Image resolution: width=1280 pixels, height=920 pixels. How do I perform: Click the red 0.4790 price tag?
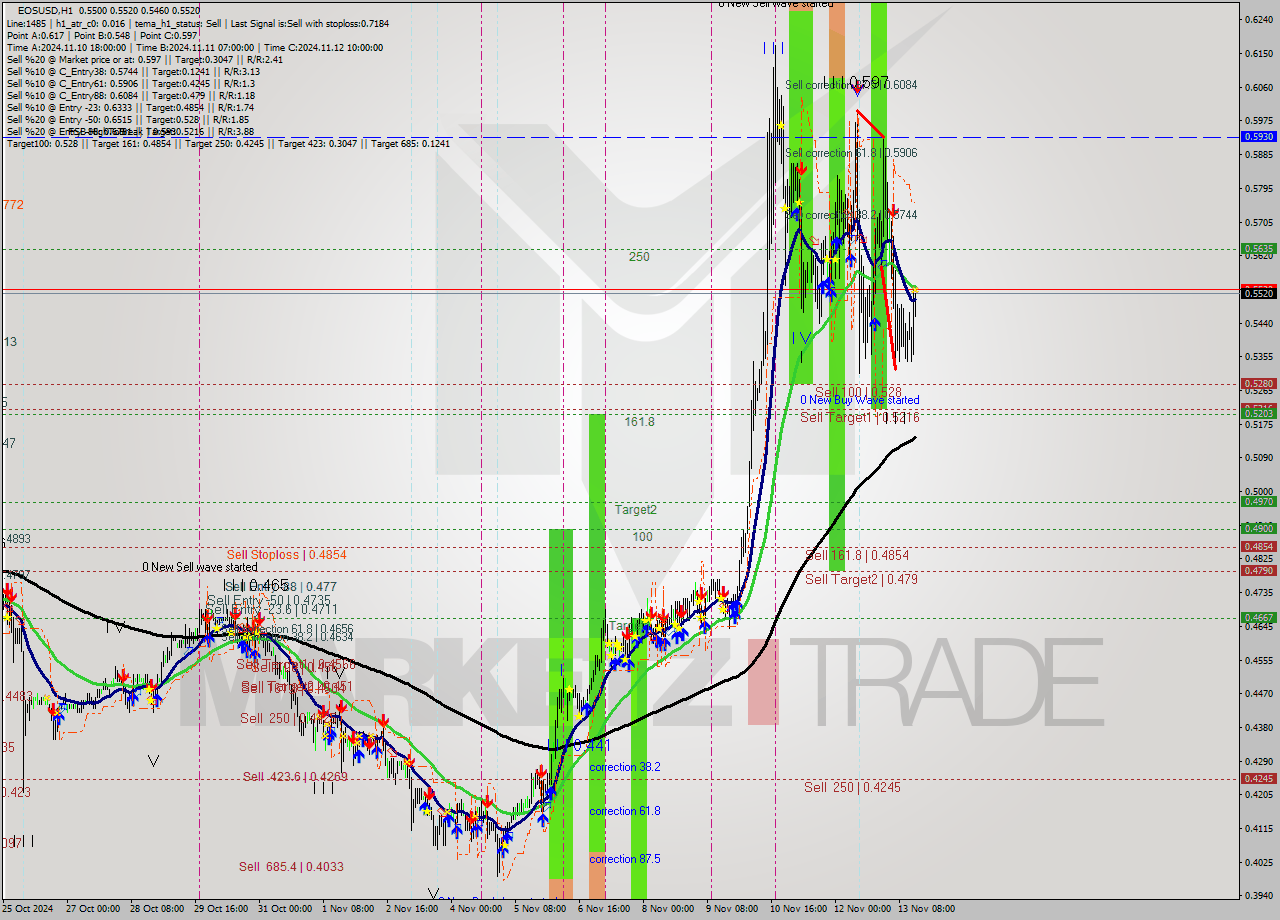pyautogui.click(x=1258, y=570)
